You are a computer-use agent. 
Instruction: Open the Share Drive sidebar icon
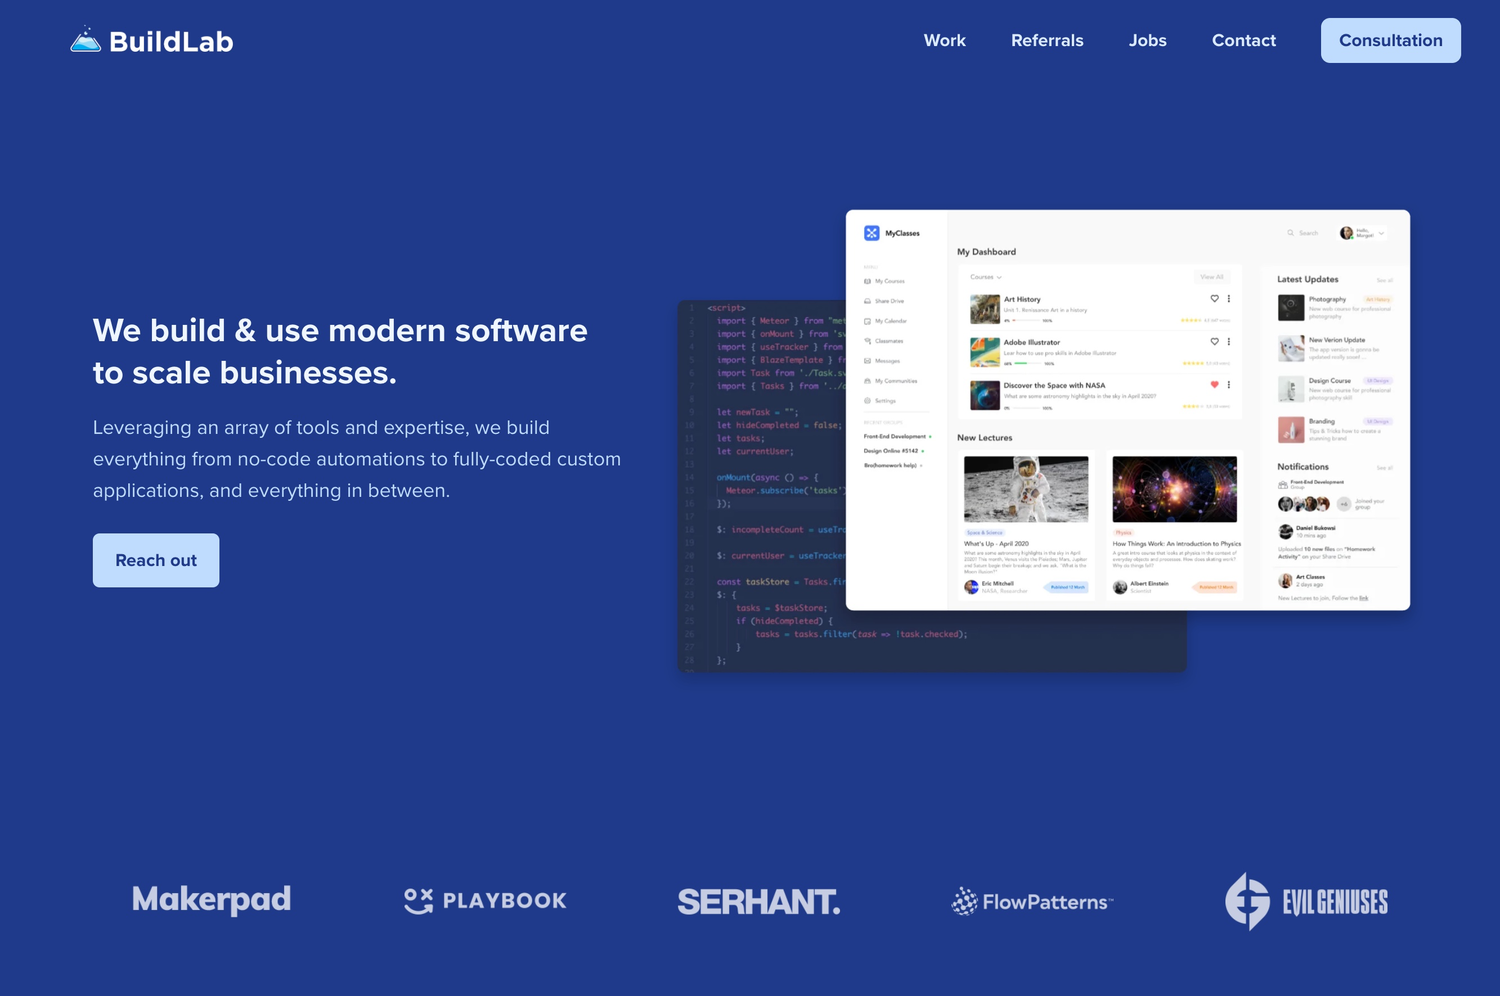pos(867,301)
